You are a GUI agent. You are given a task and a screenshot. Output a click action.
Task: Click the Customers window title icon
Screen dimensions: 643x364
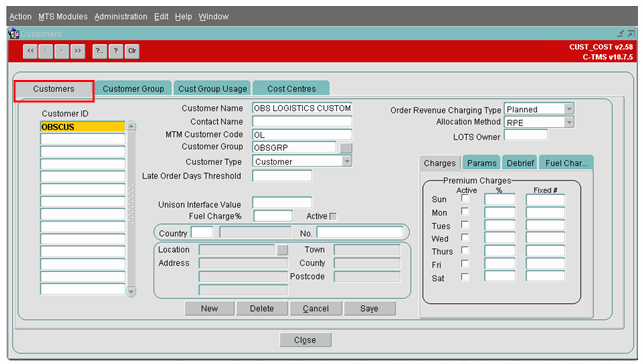click(14, 34)
